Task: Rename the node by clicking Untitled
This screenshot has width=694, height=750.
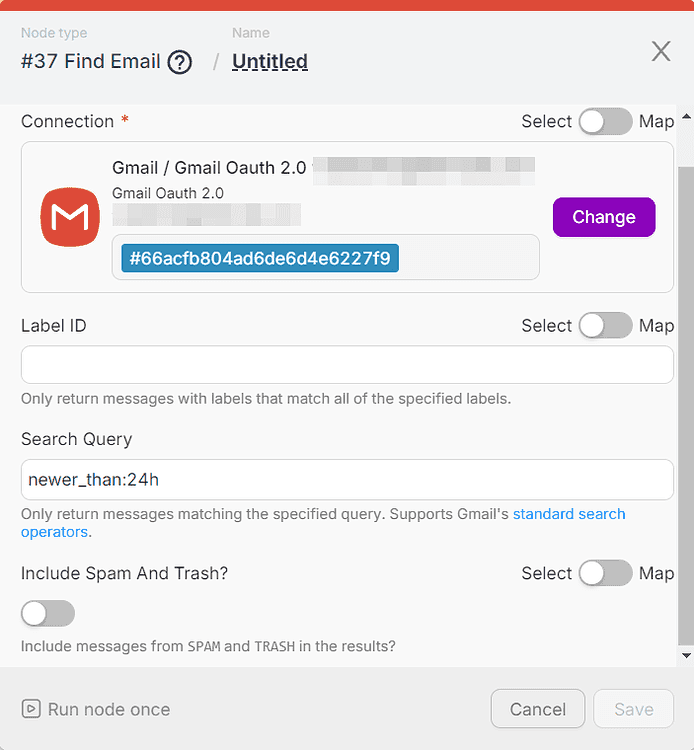Action: [x=270, y=62]
